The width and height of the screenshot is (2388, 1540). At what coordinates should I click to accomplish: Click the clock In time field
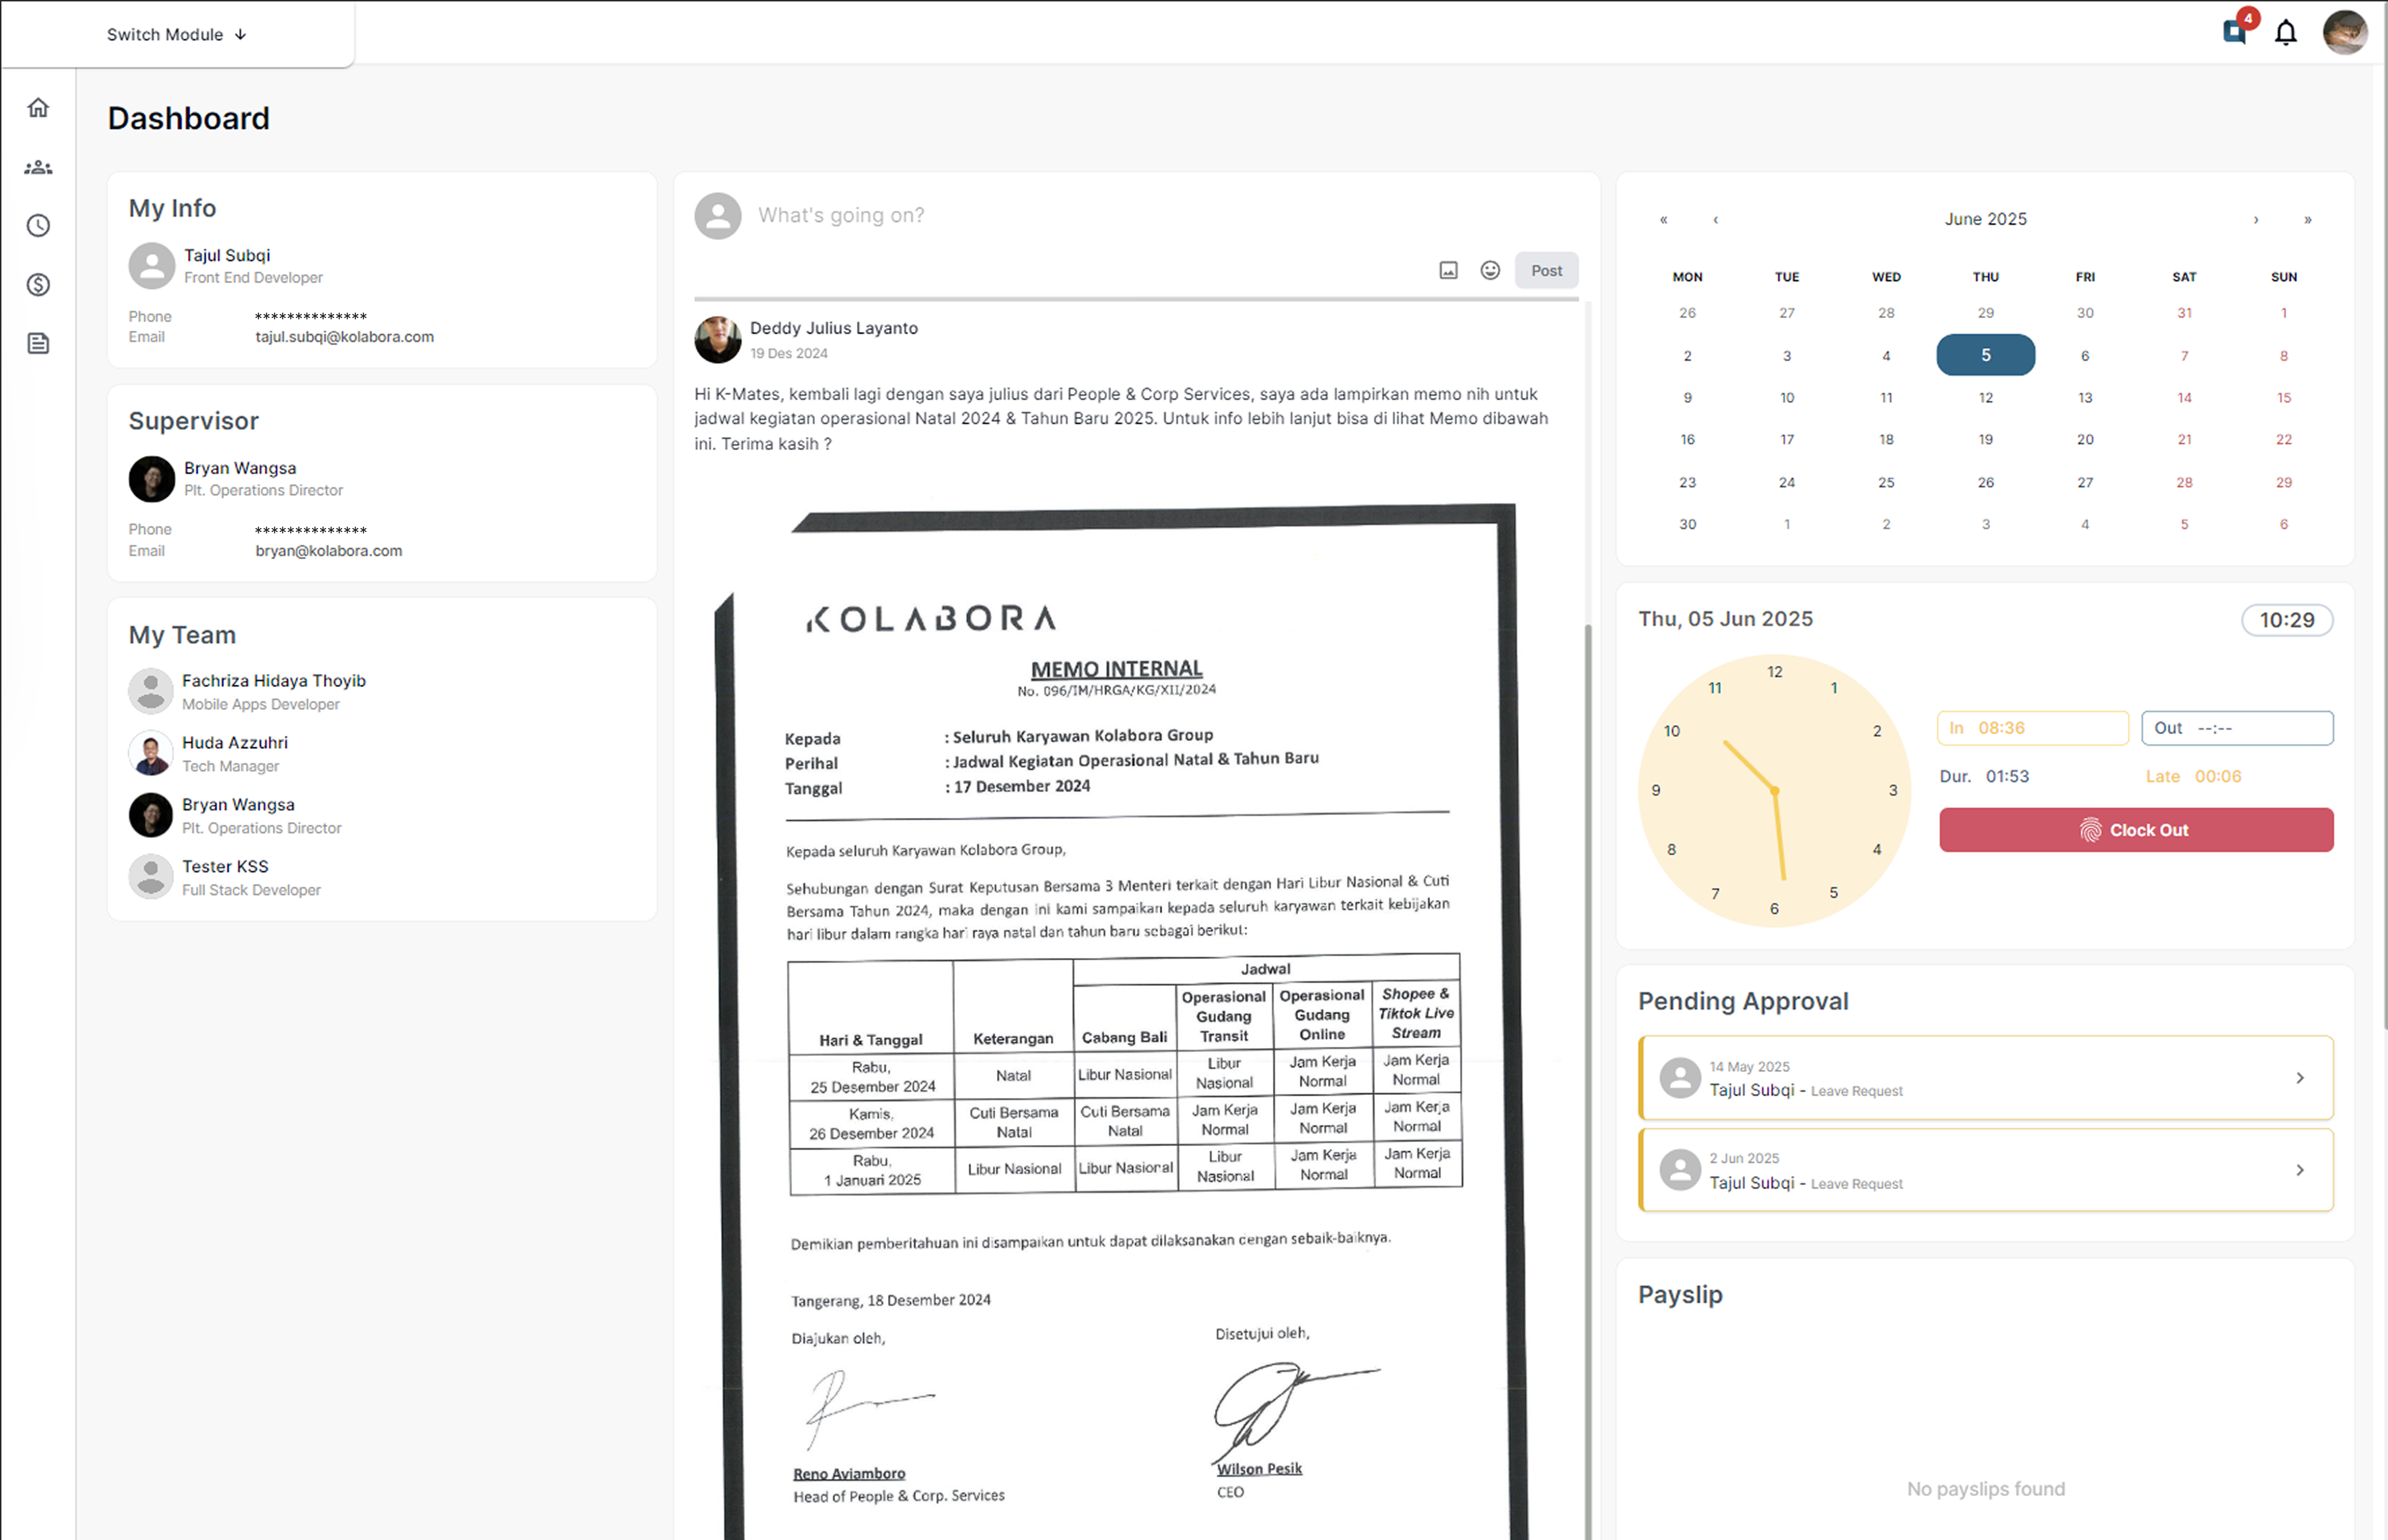click(2033, 728)
